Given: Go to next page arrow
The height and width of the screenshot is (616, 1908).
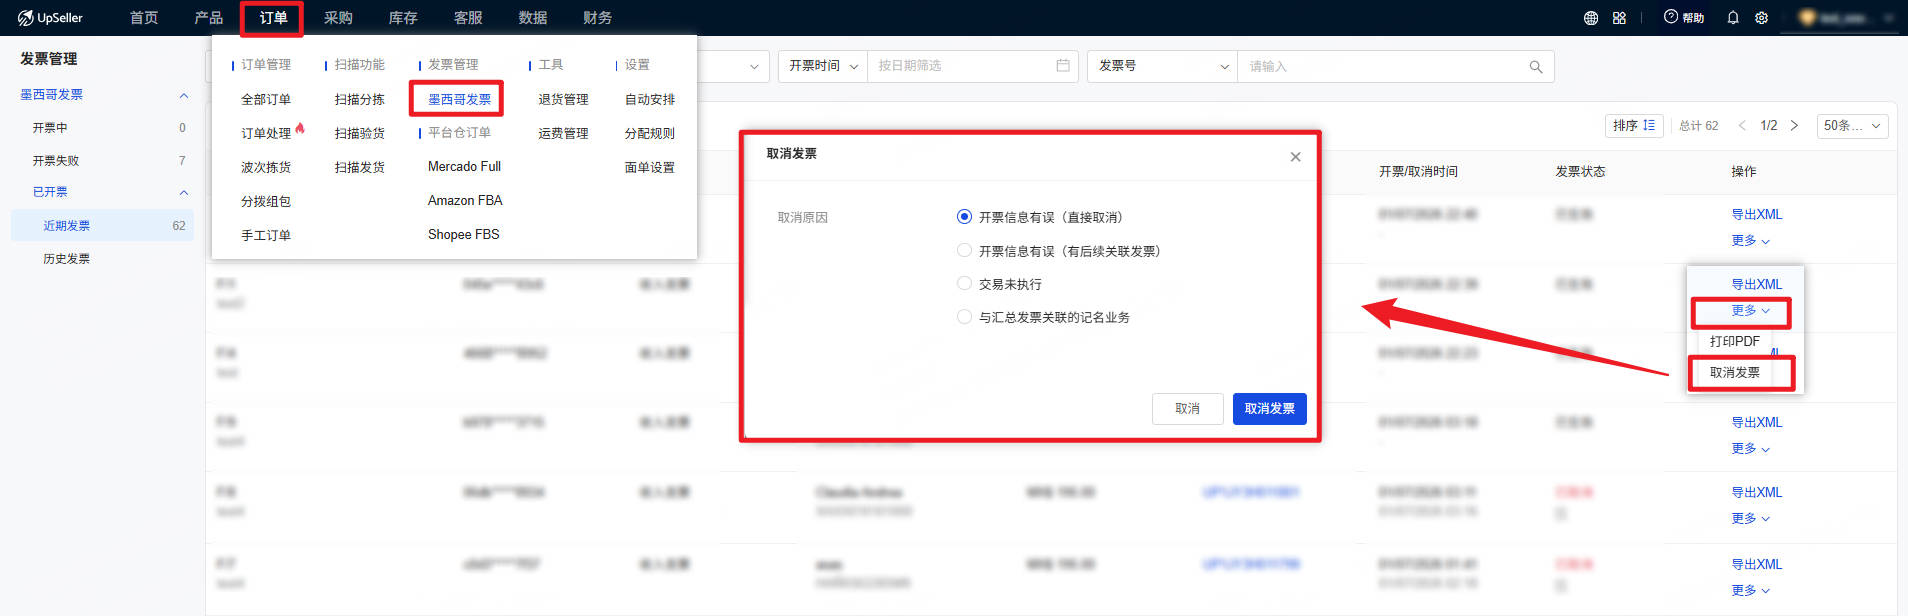Looking at the screenshot, I should (1794, 125).
